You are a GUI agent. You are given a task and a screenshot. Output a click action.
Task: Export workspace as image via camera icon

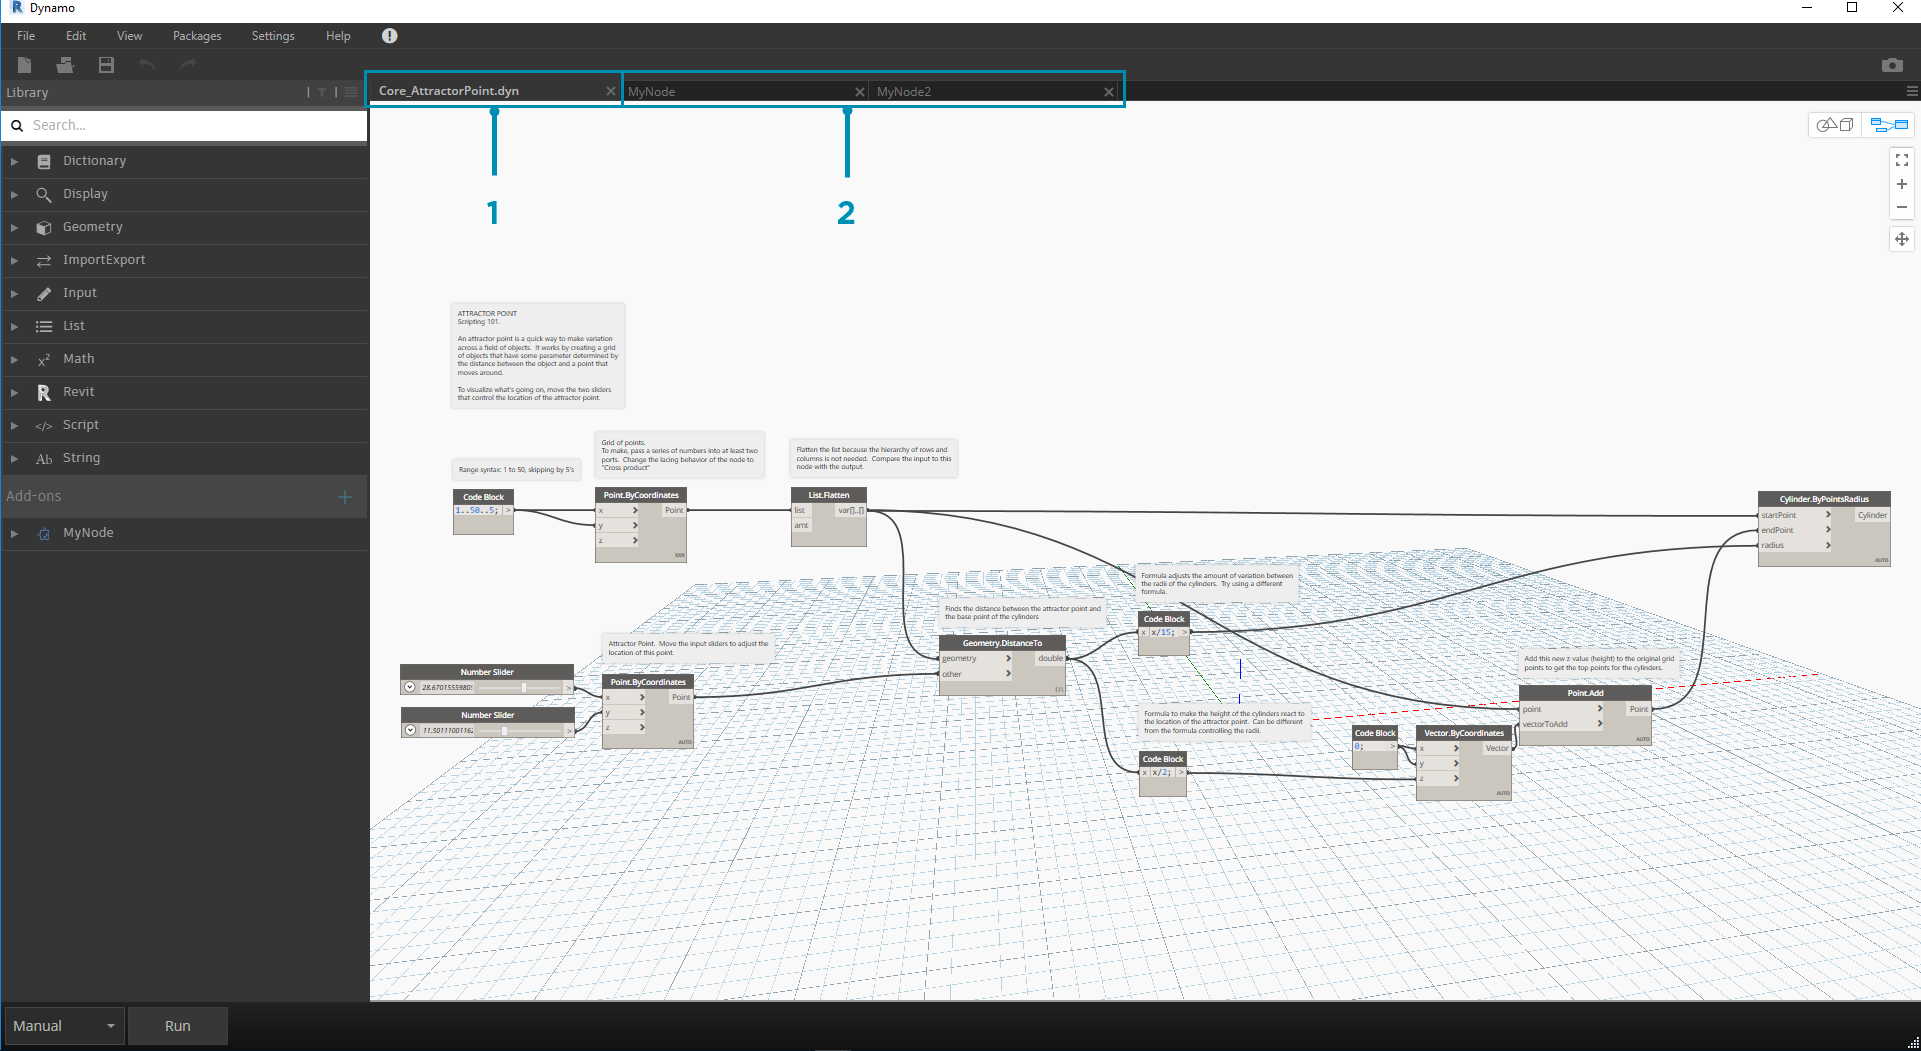click(x=1891, y=65)
